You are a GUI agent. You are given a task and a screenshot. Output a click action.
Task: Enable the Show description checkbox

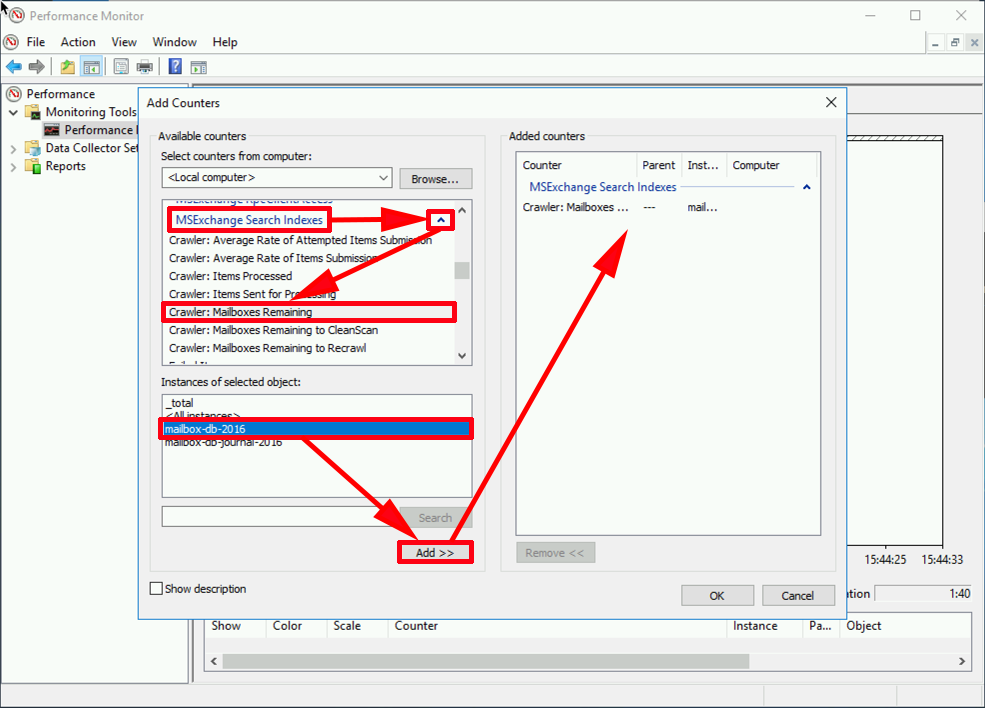[x=156, y=589]
